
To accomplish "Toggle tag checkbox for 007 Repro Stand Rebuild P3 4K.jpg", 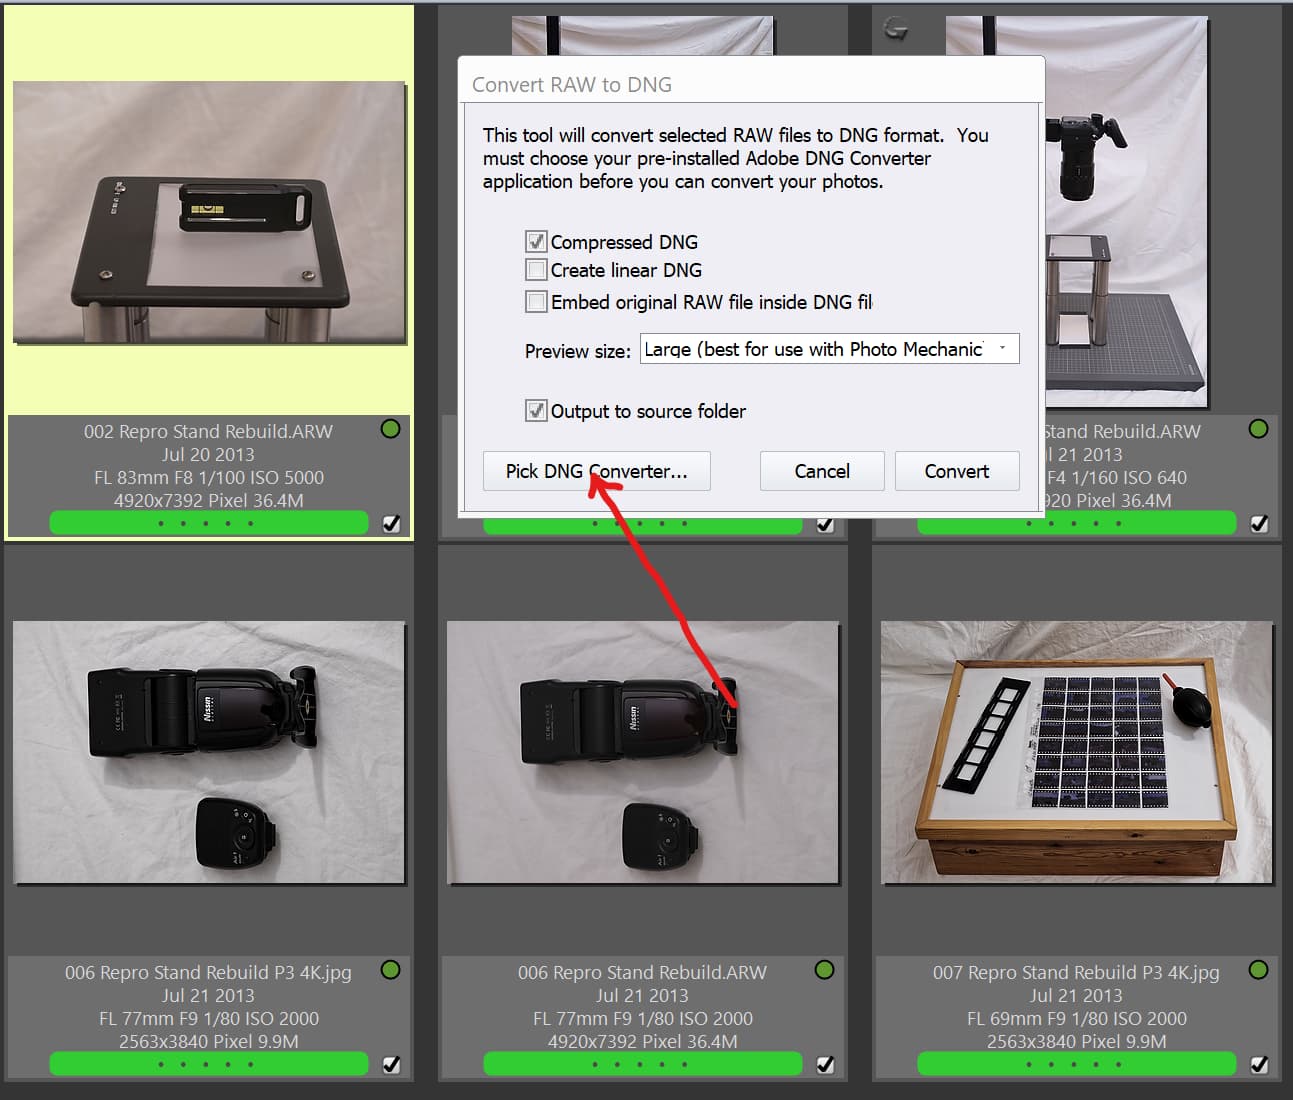I will tap(1259, 1064).
